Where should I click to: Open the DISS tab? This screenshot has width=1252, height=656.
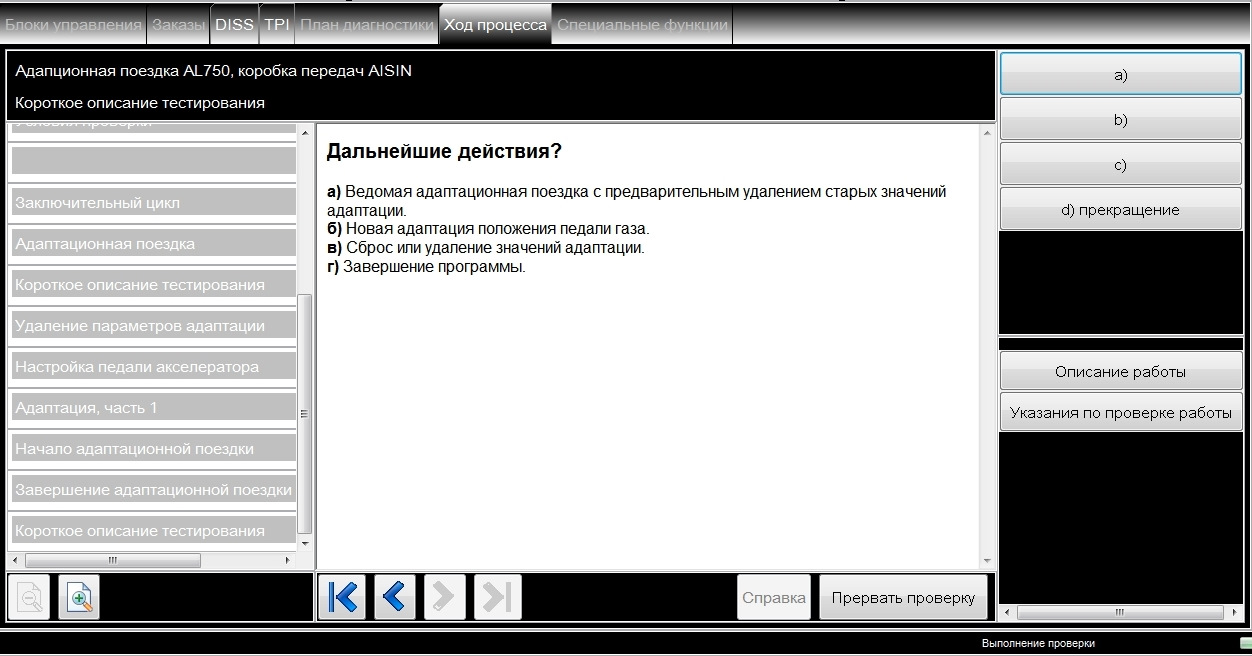pos(234,25)
